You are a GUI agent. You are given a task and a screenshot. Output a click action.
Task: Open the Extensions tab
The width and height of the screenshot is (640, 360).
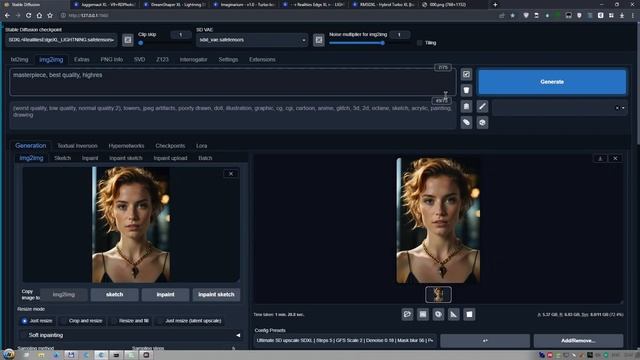(x=262, y=60)
